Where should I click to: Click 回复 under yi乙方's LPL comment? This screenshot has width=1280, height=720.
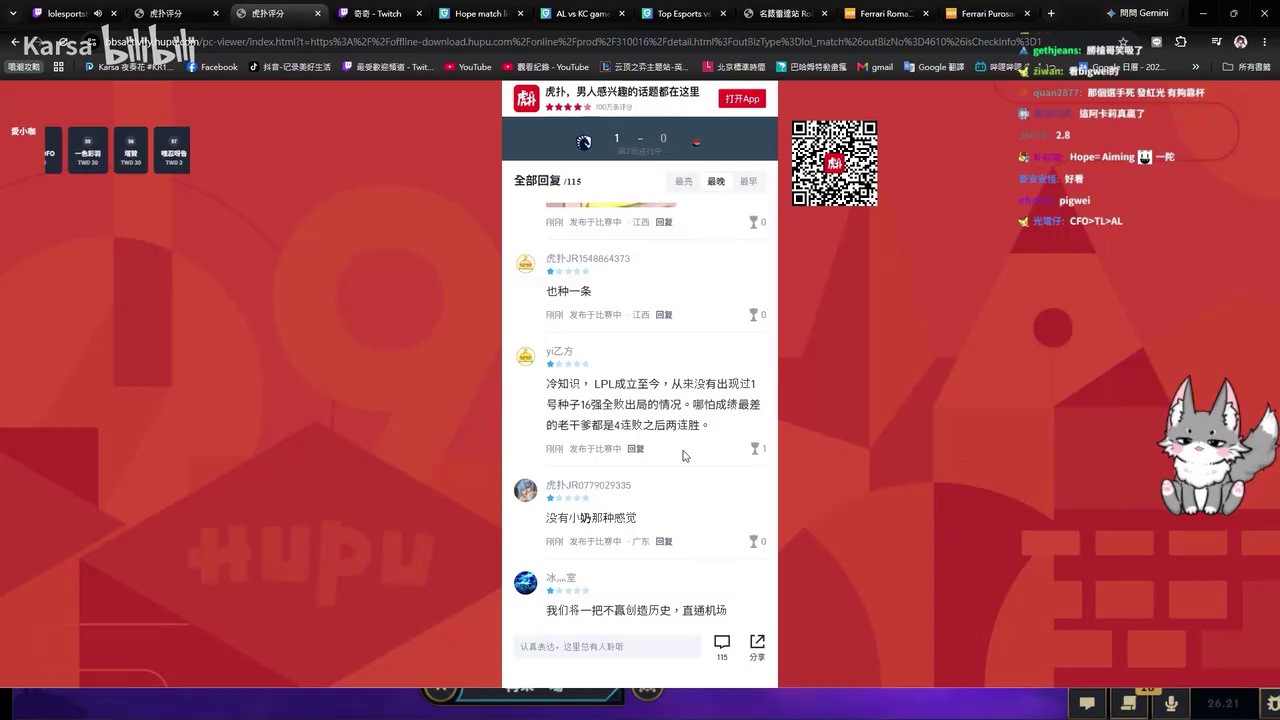click(635, 449)
